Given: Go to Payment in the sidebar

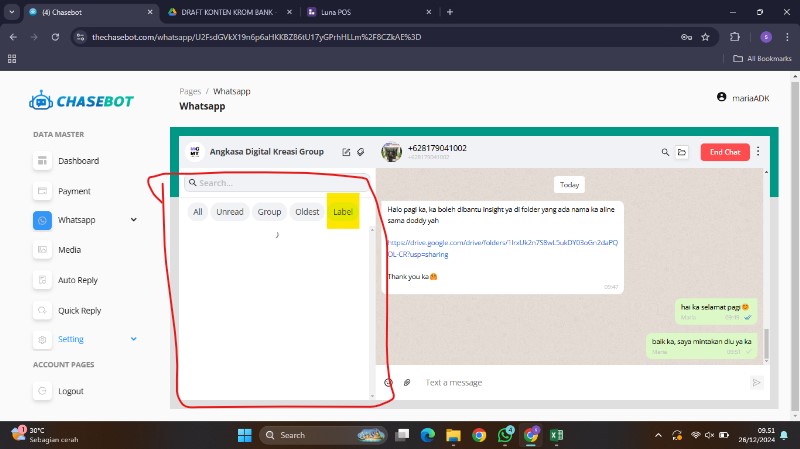Looking at the screenshot, I should point(74,191).
